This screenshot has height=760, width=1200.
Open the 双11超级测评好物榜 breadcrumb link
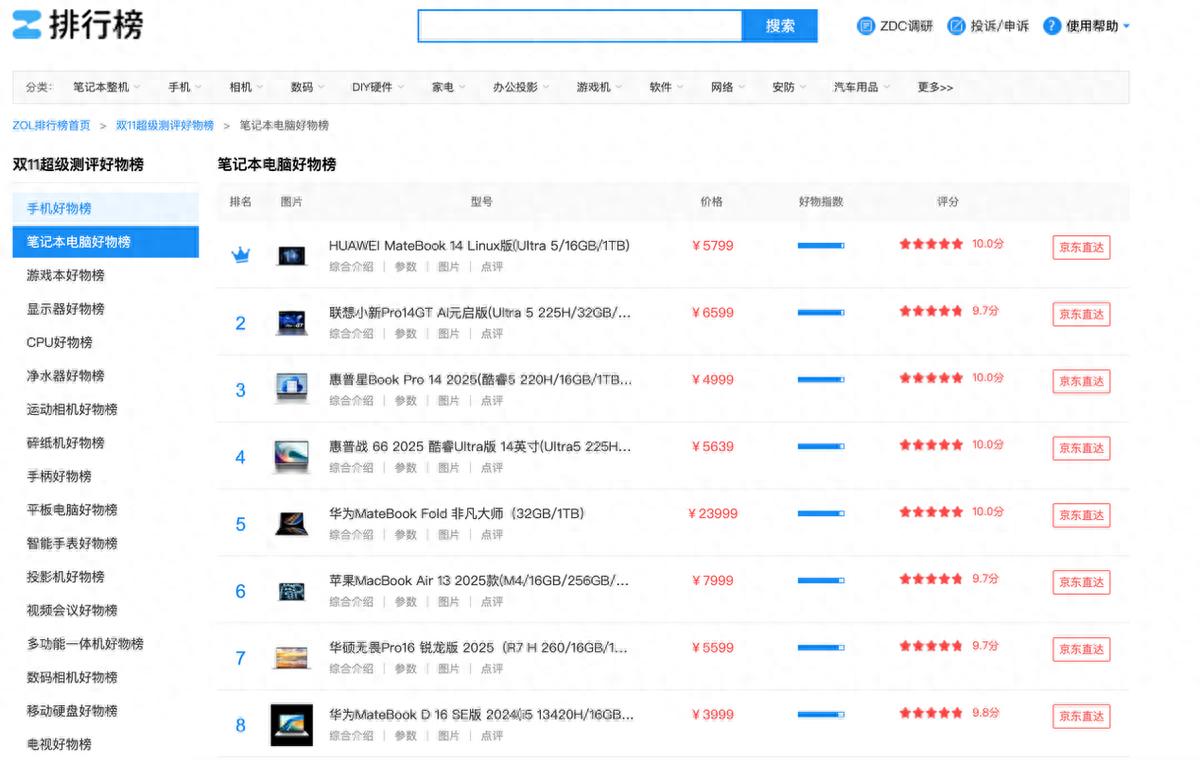point(165,125)
